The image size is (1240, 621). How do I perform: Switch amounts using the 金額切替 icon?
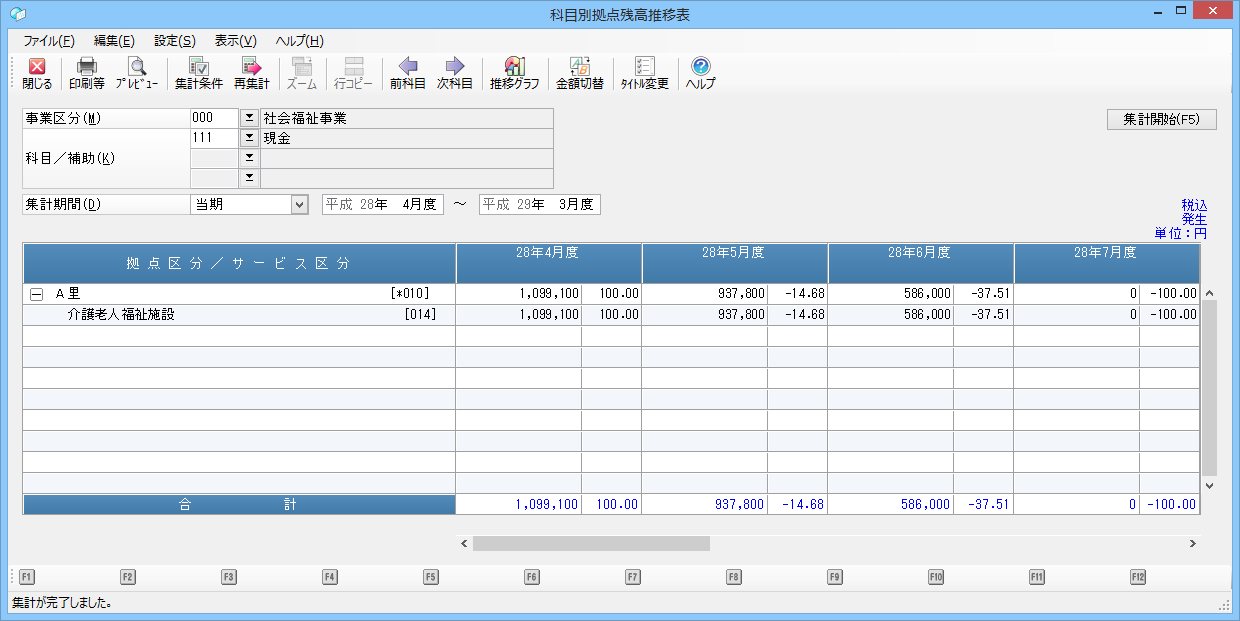579,73
